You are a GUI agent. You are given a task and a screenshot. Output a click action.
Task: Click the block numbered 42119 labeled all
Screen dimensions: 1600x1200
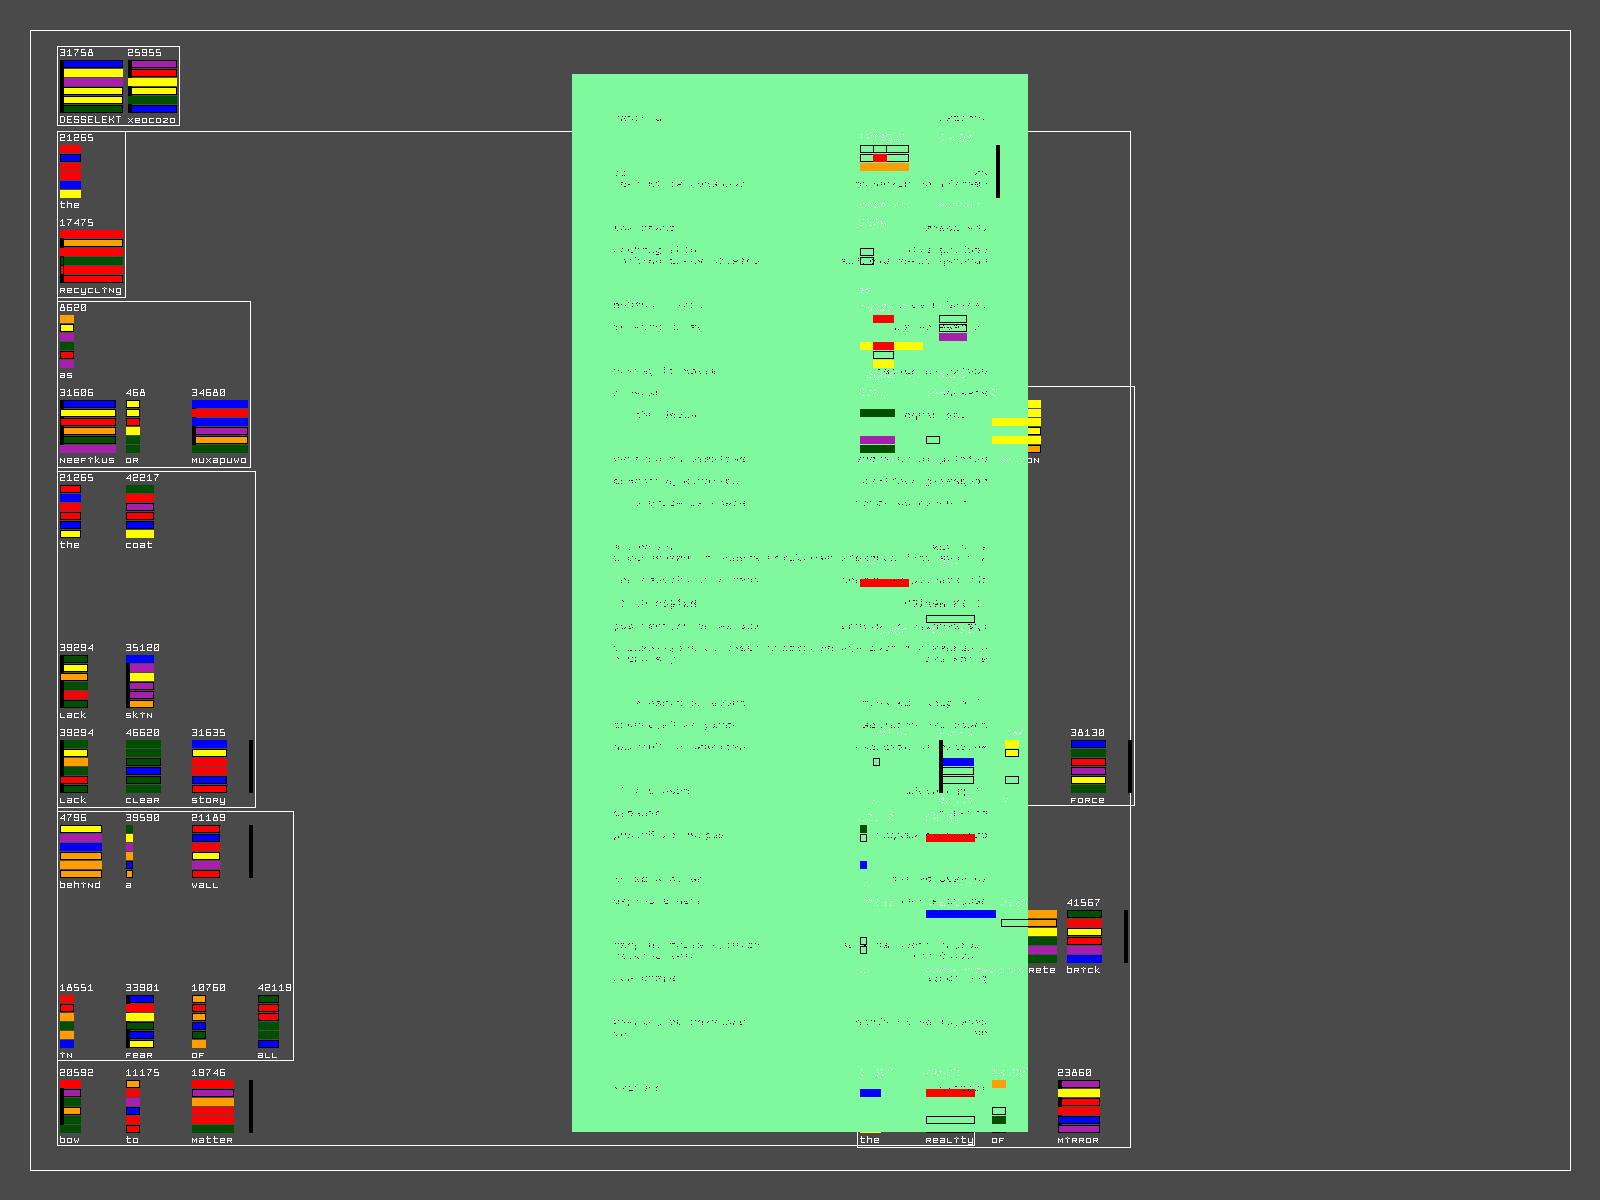click(x=268, y=1022)
